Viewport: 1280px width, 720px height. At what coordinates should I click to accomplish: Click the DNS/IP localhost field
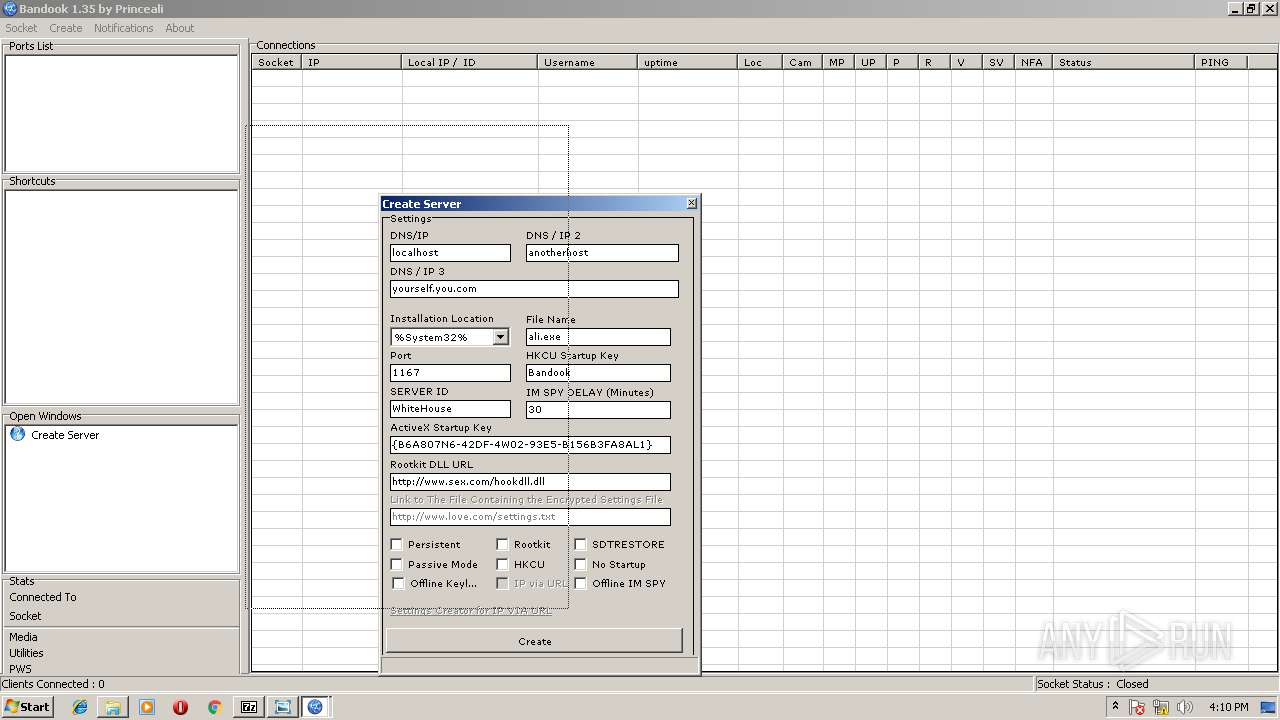coord(450,253)
